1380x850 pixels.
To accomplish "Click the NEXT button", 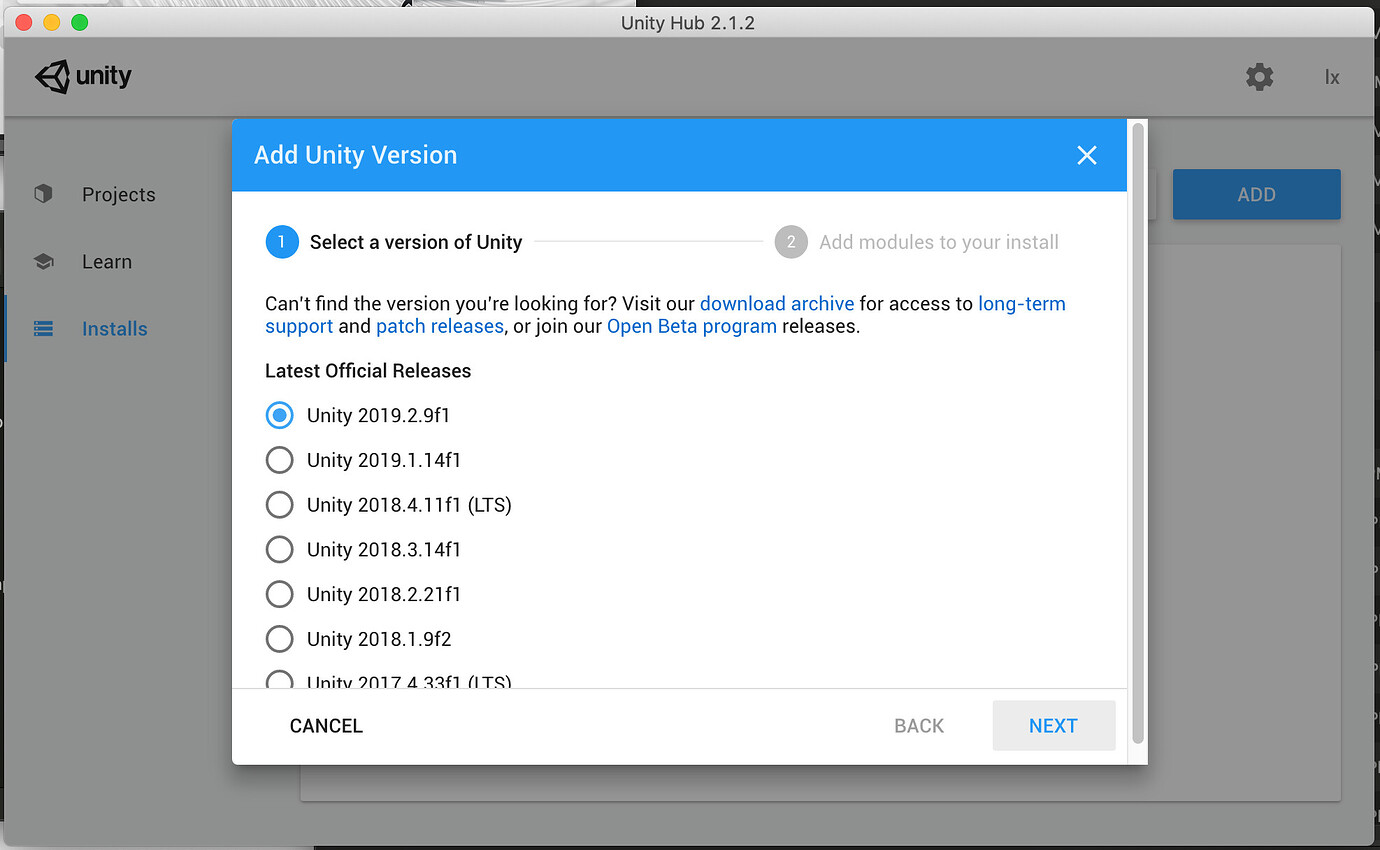I will click(1054, 725).
